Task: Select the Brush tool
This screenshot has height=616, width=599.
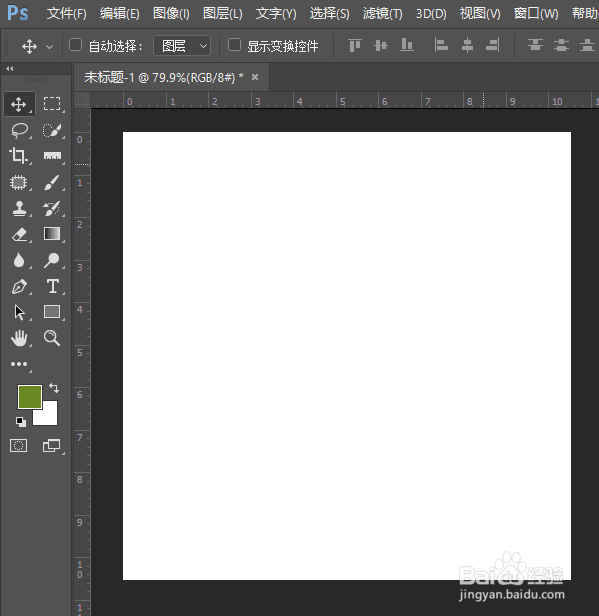Action: coord(52,182)
